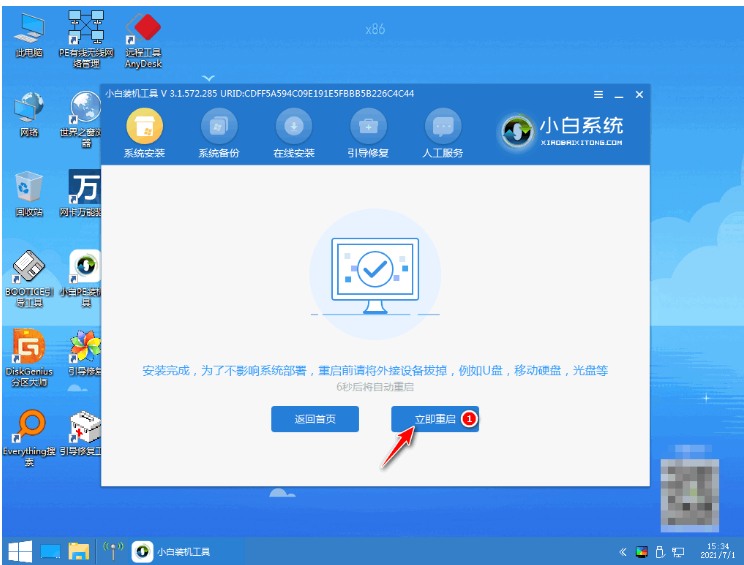Viewport: 744px width, 565px height.
Task: Expand the system tray chevron
Action: tap(623, 552)
